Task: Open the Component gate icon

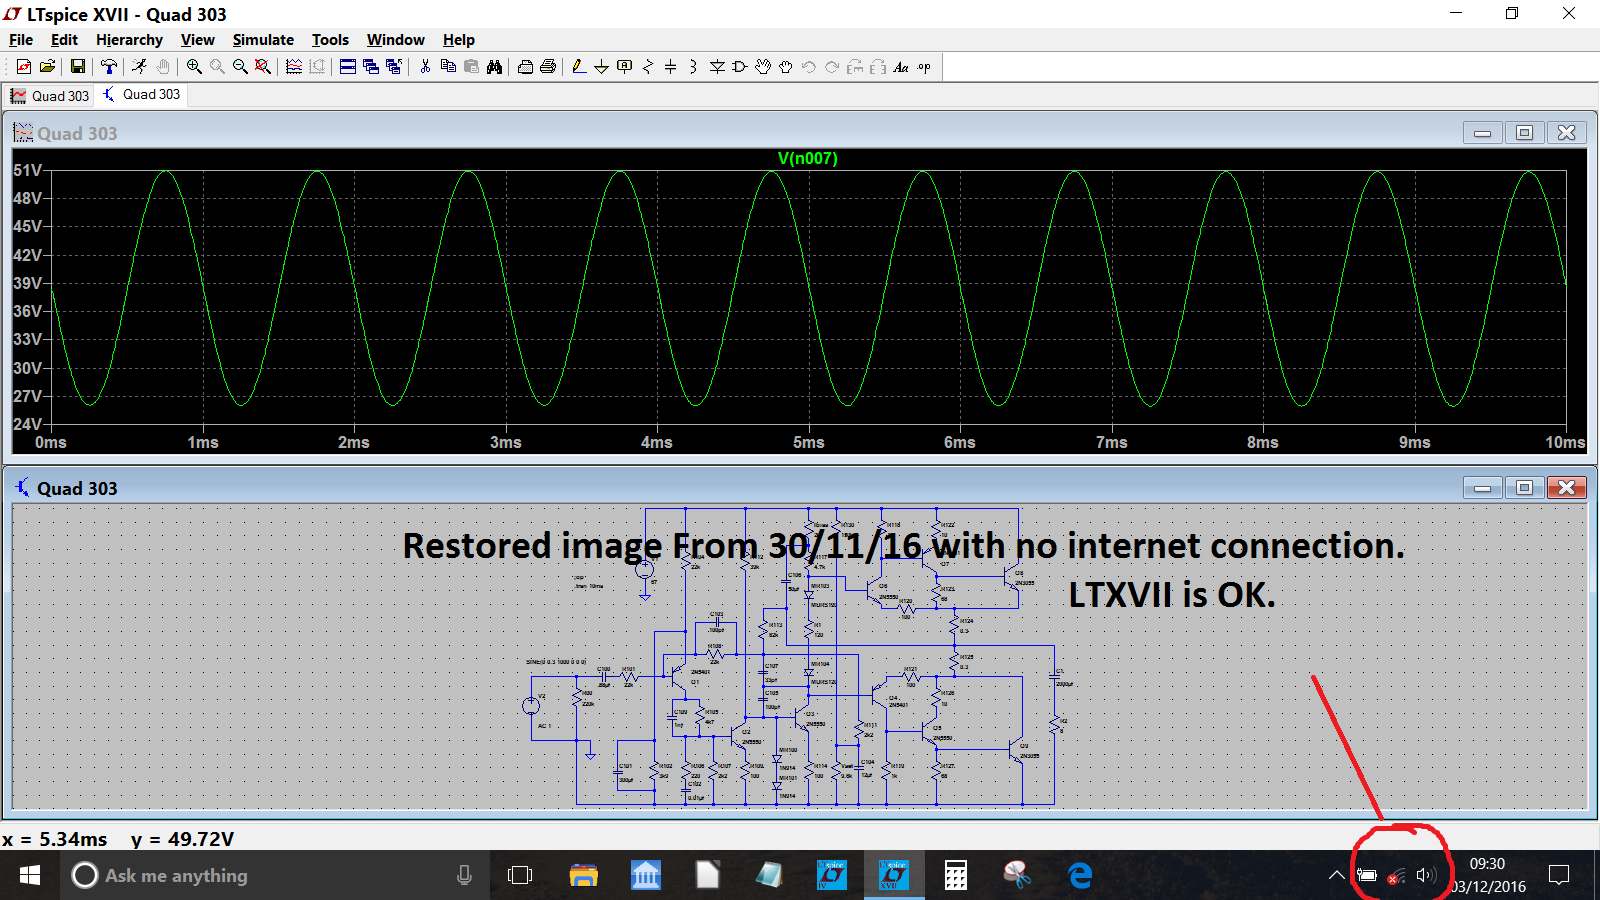Action: pyautogui.click(x=740, y=67)
